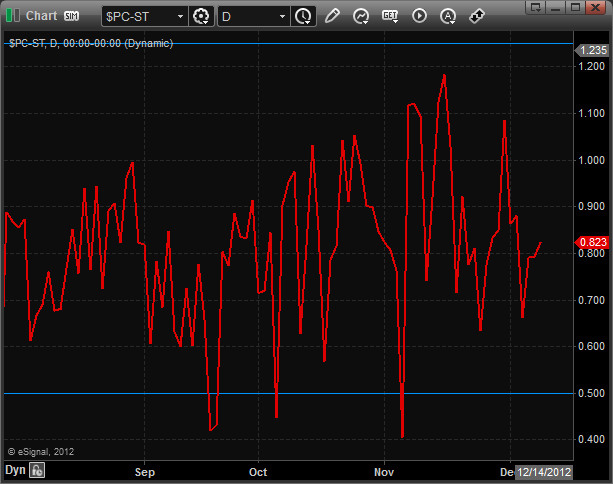Open the symbol settings gear menu
Screen dimensions: 613x484
tap(201, 16)
